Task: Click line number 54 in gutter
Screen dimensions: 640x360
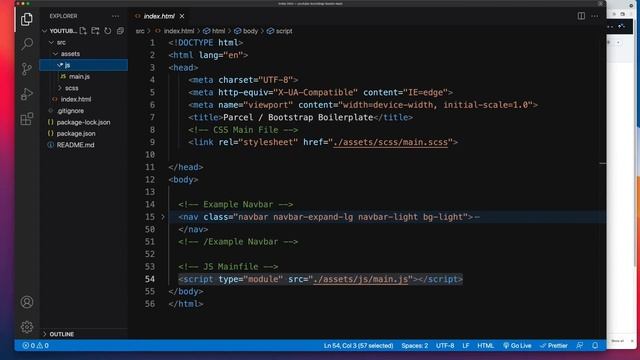Action: click(150, 279)
